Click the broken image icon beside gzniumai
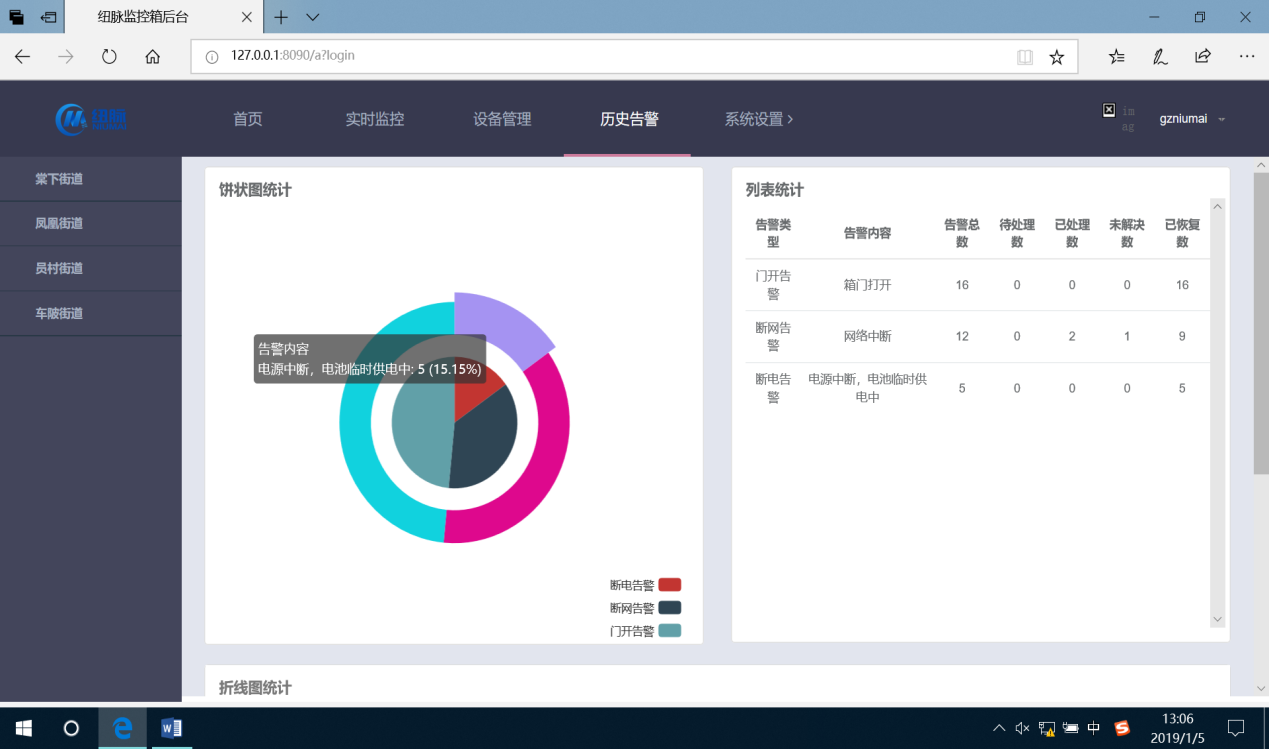Screen dimensions: 1269x749 (1109, 111)
